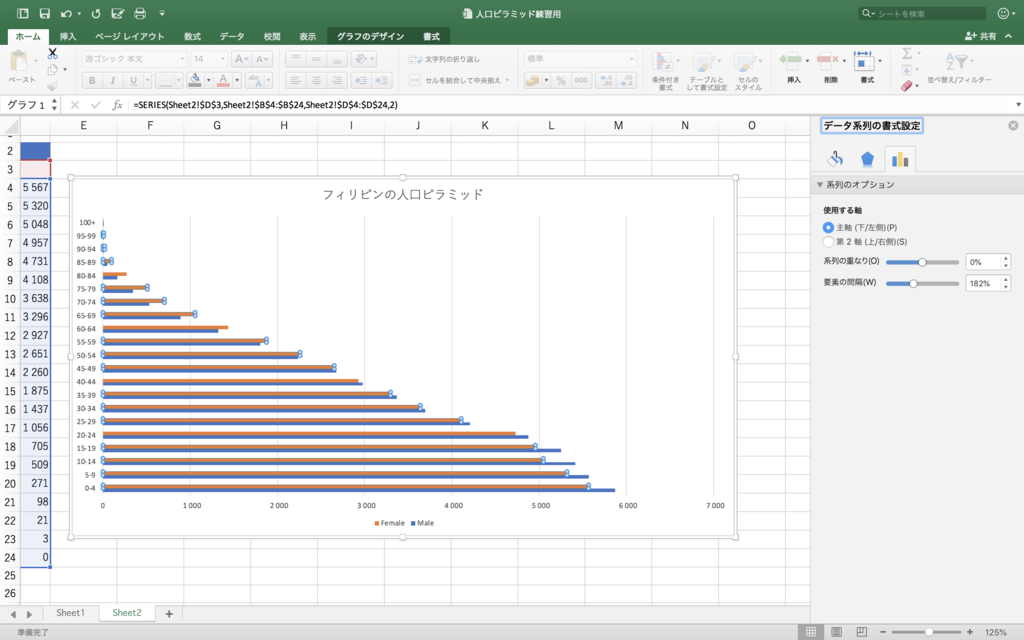Open the workbook template icon at far left

click(23, 13)
